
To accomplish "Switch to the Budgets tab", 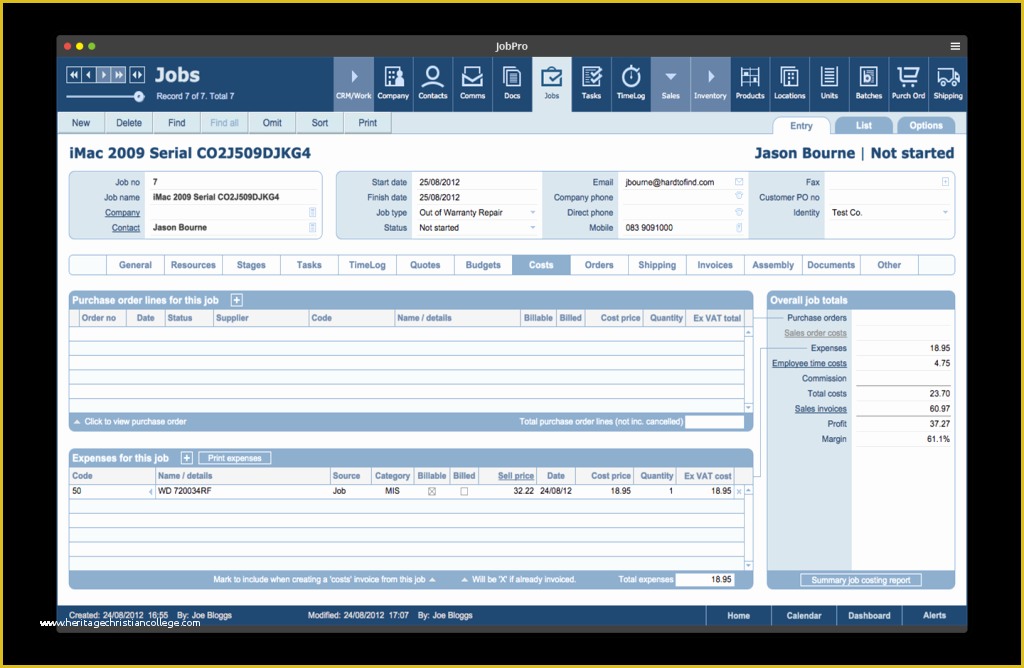I will click(483, 264).
